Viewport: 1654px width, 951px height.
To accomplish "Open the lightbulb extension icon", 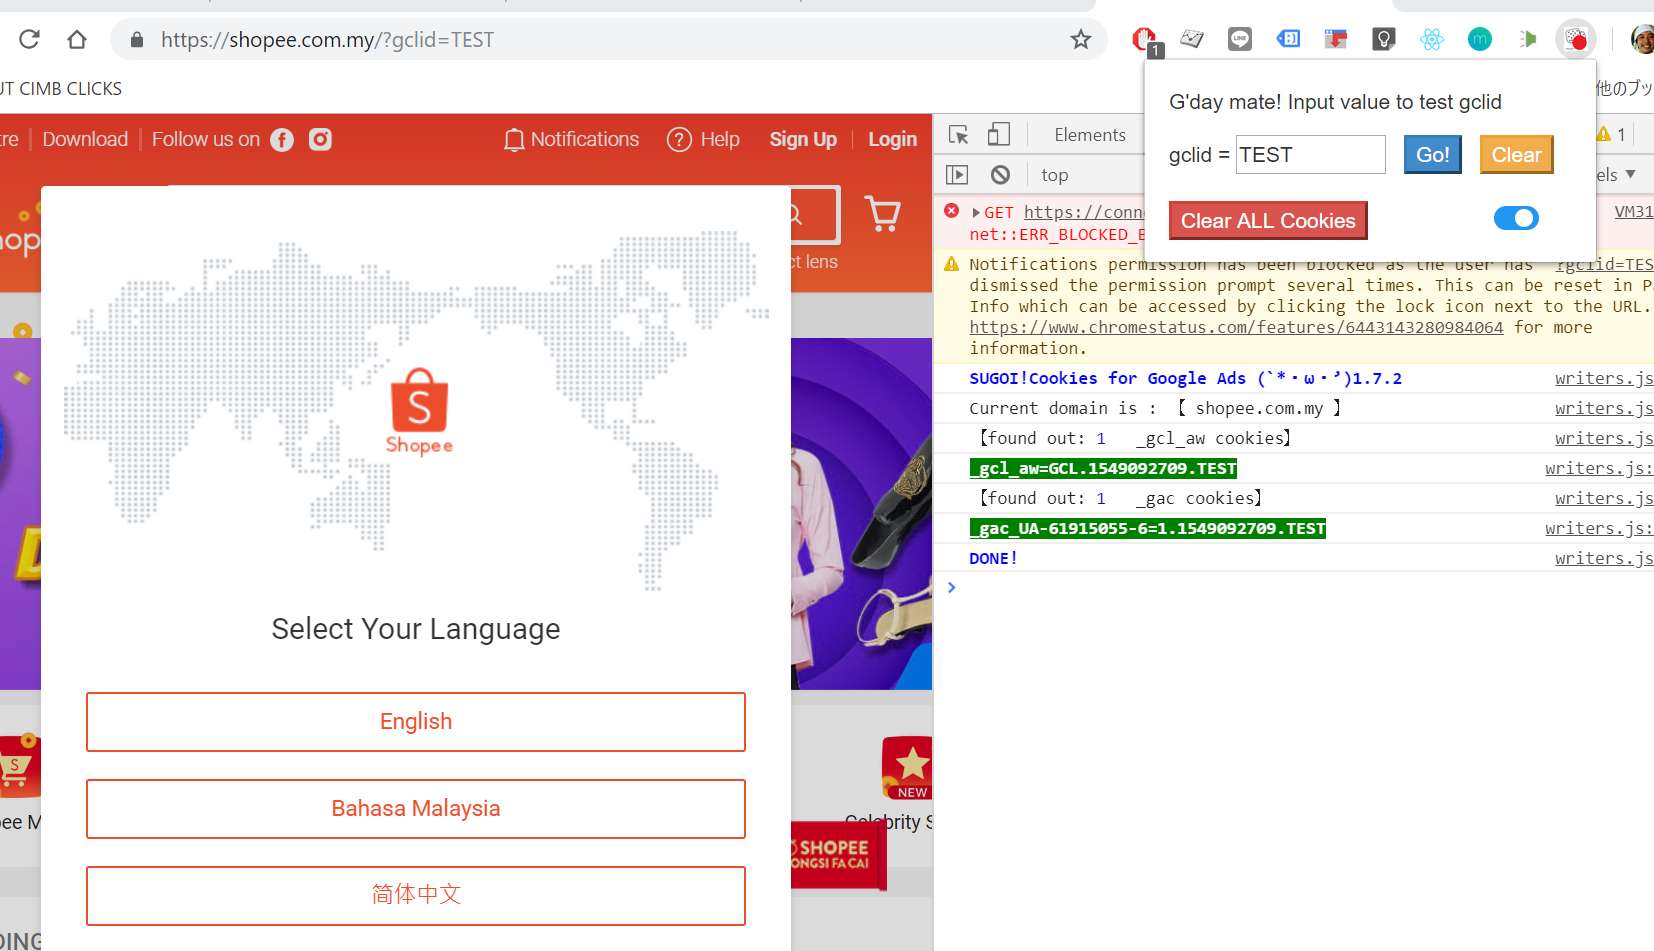I will coord(1384,39).
